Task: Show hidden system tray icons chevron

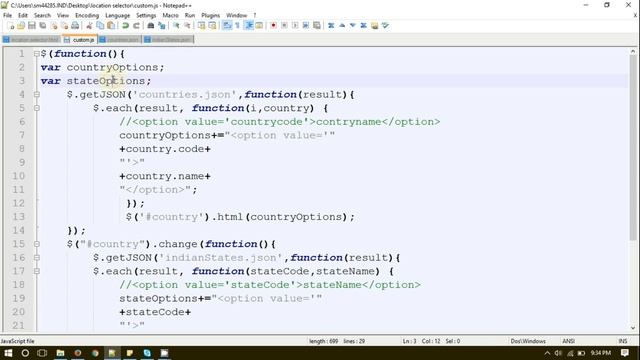Action: point(547,353)
